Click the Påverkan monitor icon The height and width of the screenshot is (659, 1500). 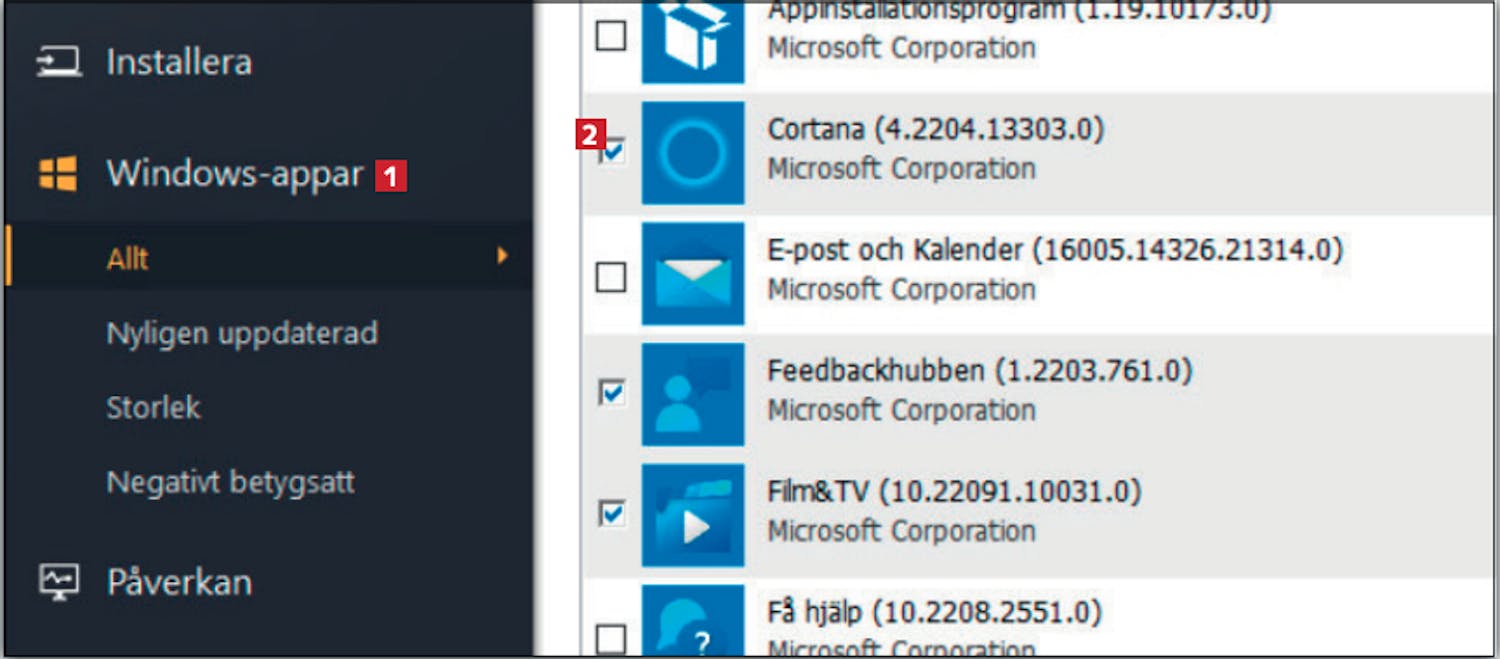click(59, 582)
